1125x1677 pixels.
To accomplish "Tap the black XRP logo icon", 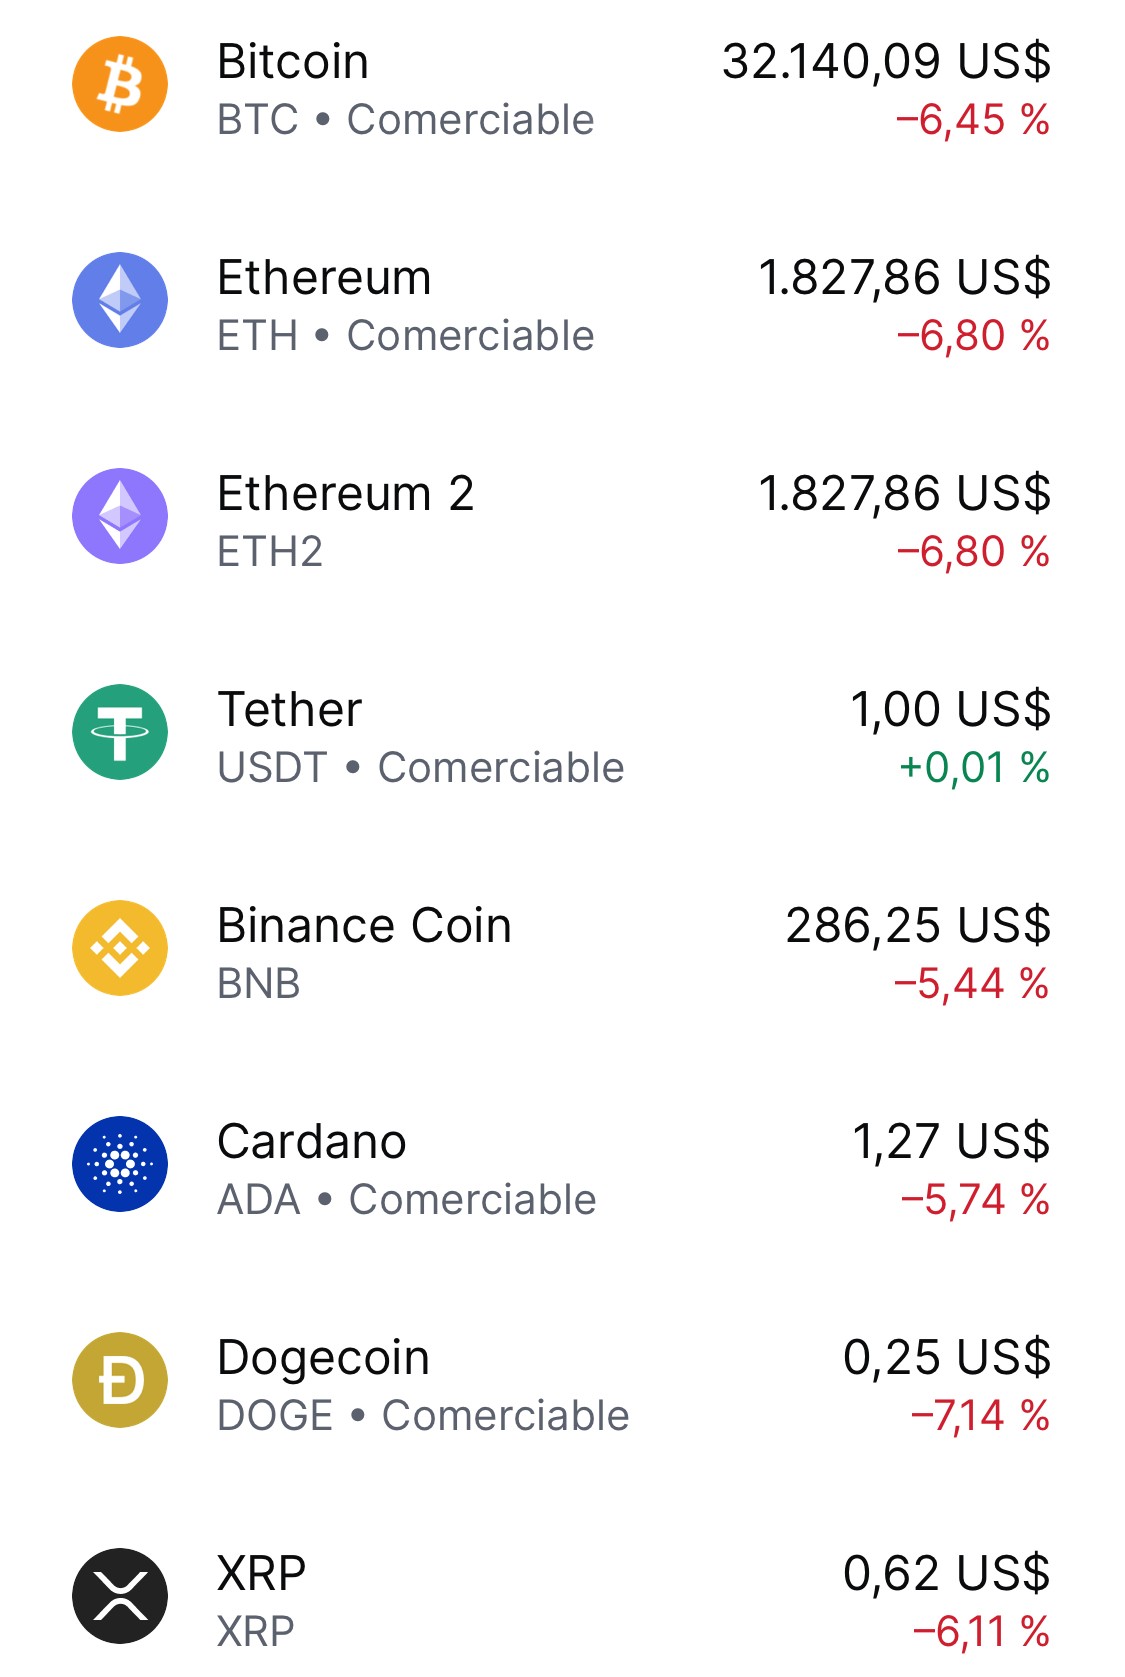I will pyautogui.click(x=120, y=1596).
